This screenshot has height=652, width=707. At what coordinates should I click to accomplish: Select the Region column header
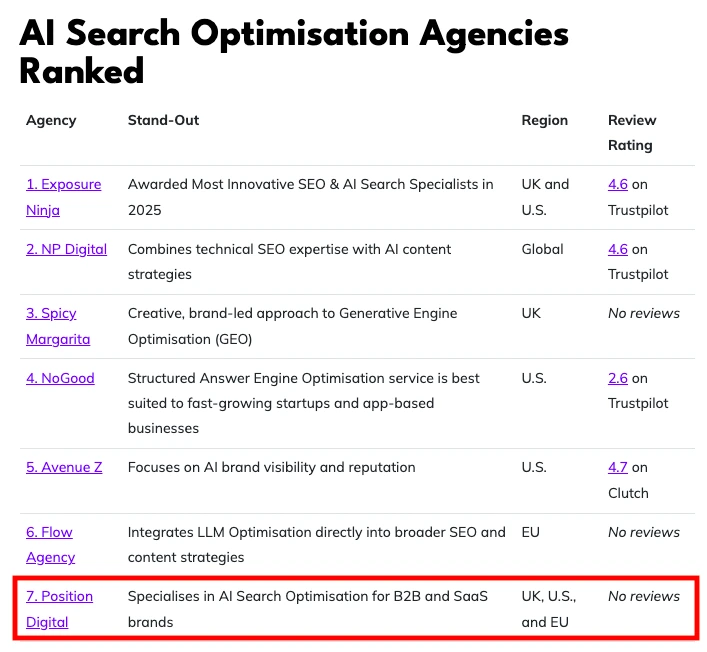click(544, 120)
